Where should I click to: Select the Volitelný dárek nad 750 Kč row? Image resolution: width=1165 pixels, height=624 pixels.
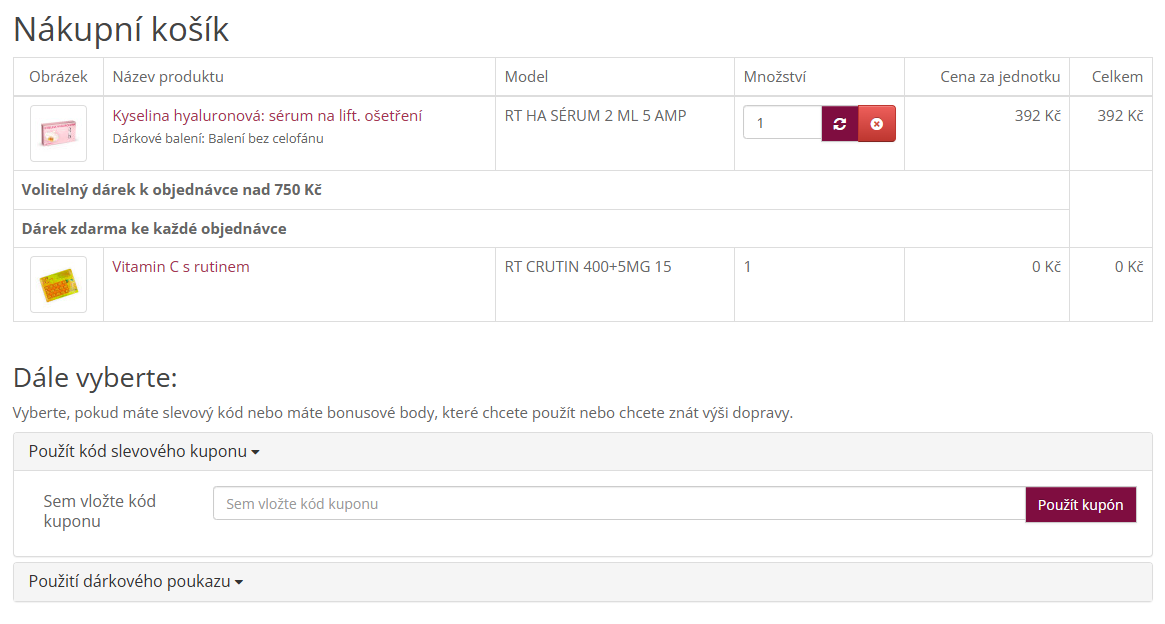pyautogui.click(x=171, y=190)
